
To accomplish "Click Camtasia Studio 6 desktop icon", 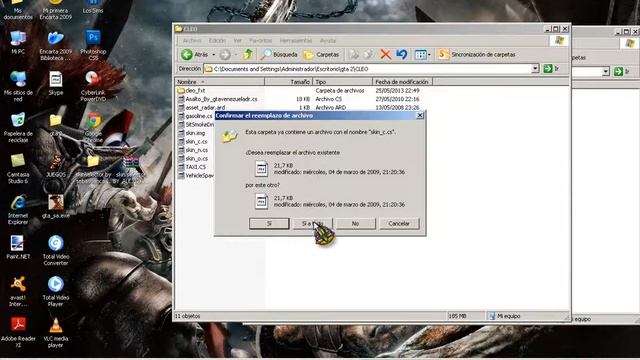I will (x=18, y=169).
